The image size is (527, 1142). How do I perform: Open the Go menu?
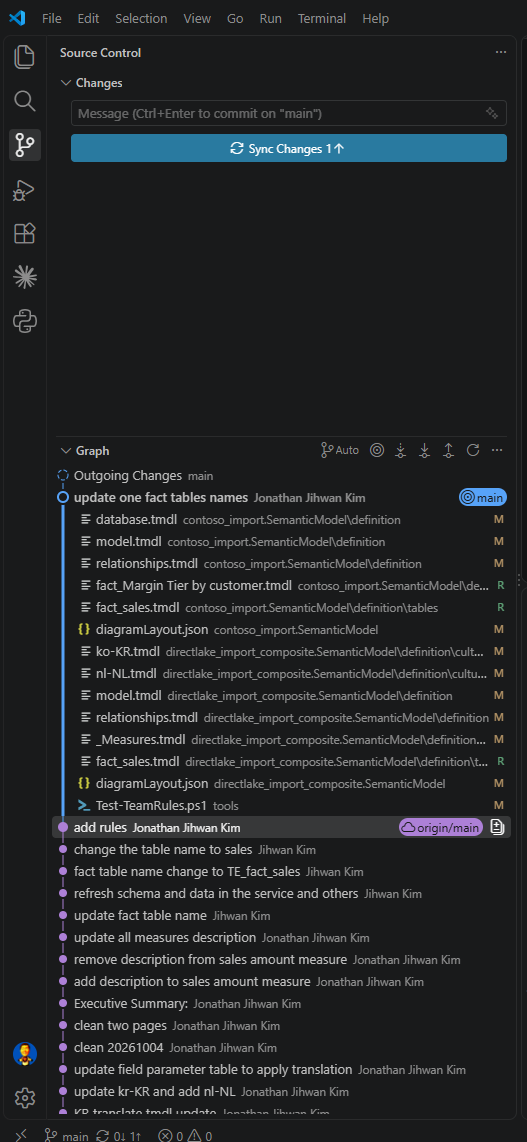pyautogui.click(x=235, y=18)
